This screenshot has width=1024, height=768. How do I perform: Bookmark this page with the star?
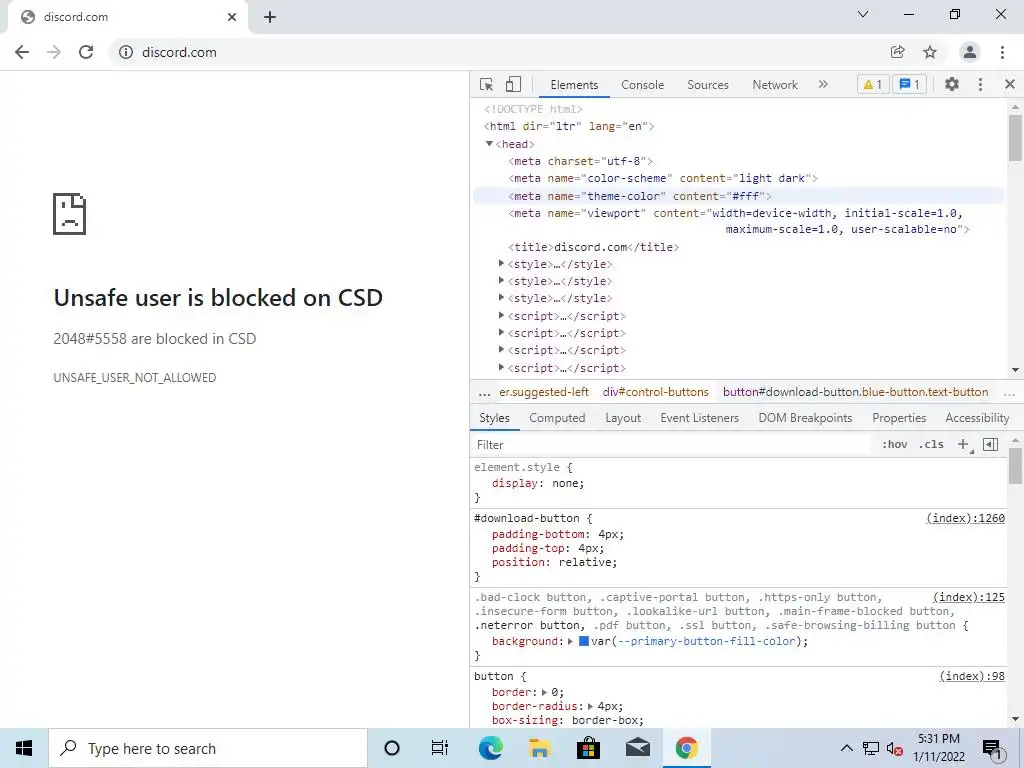click(930, 52)
